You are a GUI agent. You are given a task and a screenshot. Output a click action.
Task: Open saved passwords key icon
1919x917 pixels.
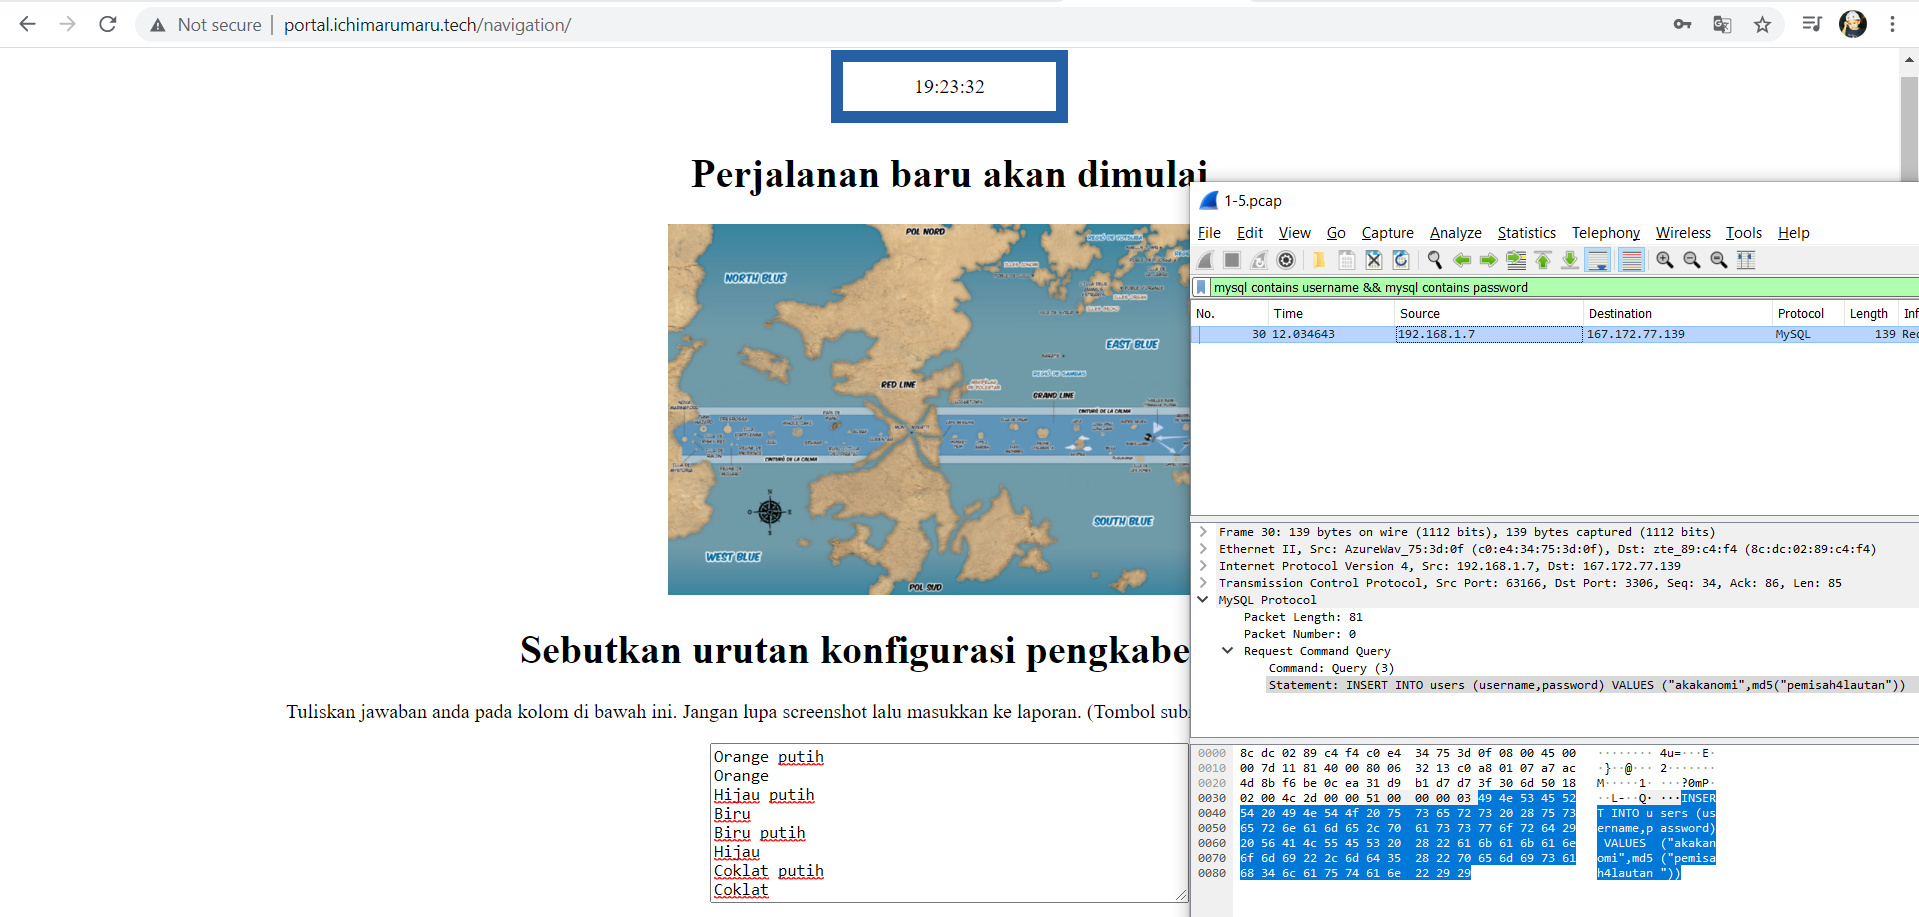coord(1682,24)
